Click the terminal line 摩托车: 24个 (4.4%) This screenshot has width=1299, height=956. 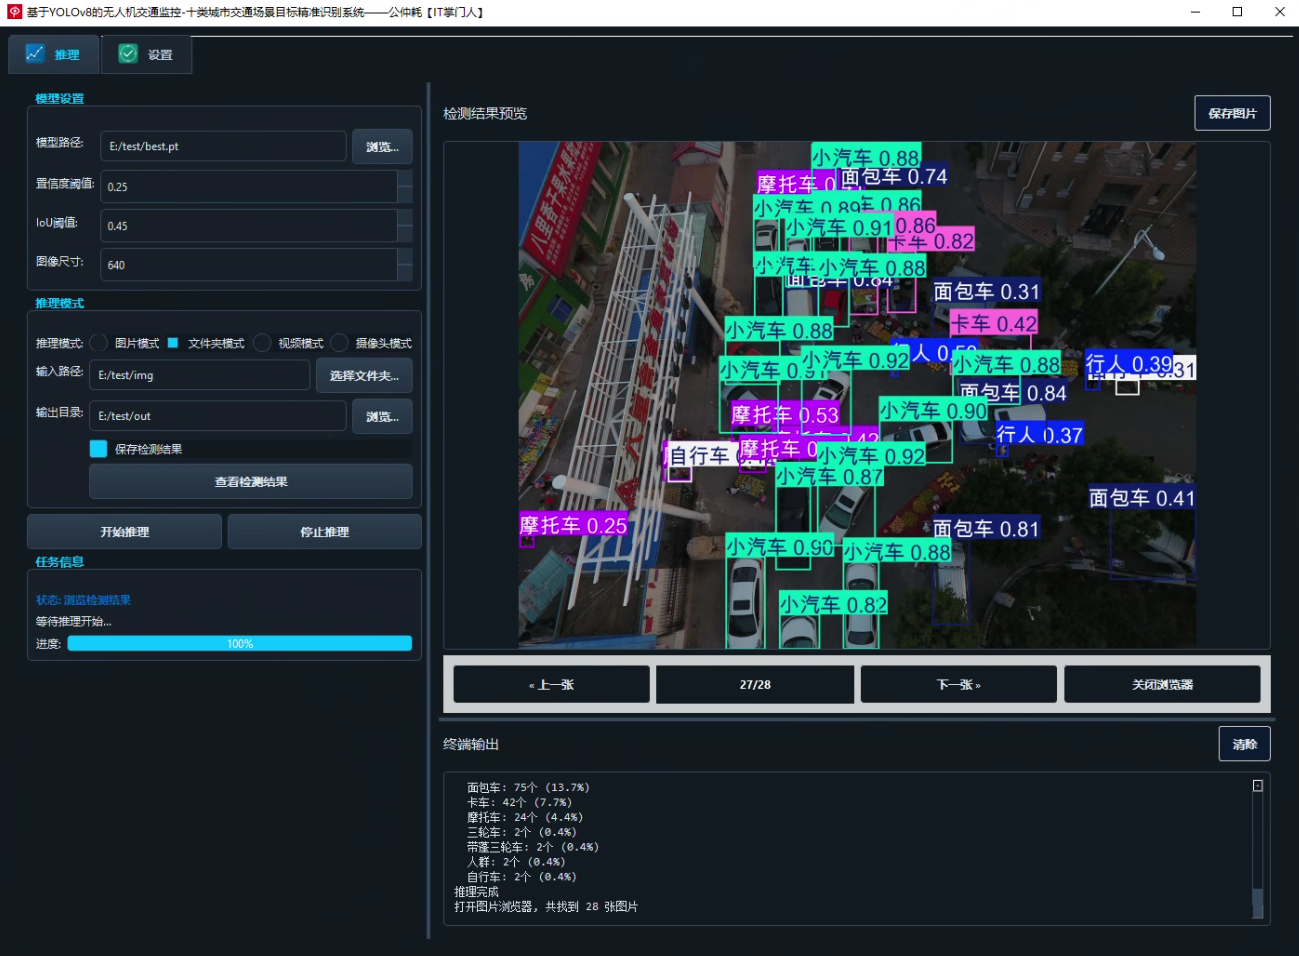[x=525, y=817]
